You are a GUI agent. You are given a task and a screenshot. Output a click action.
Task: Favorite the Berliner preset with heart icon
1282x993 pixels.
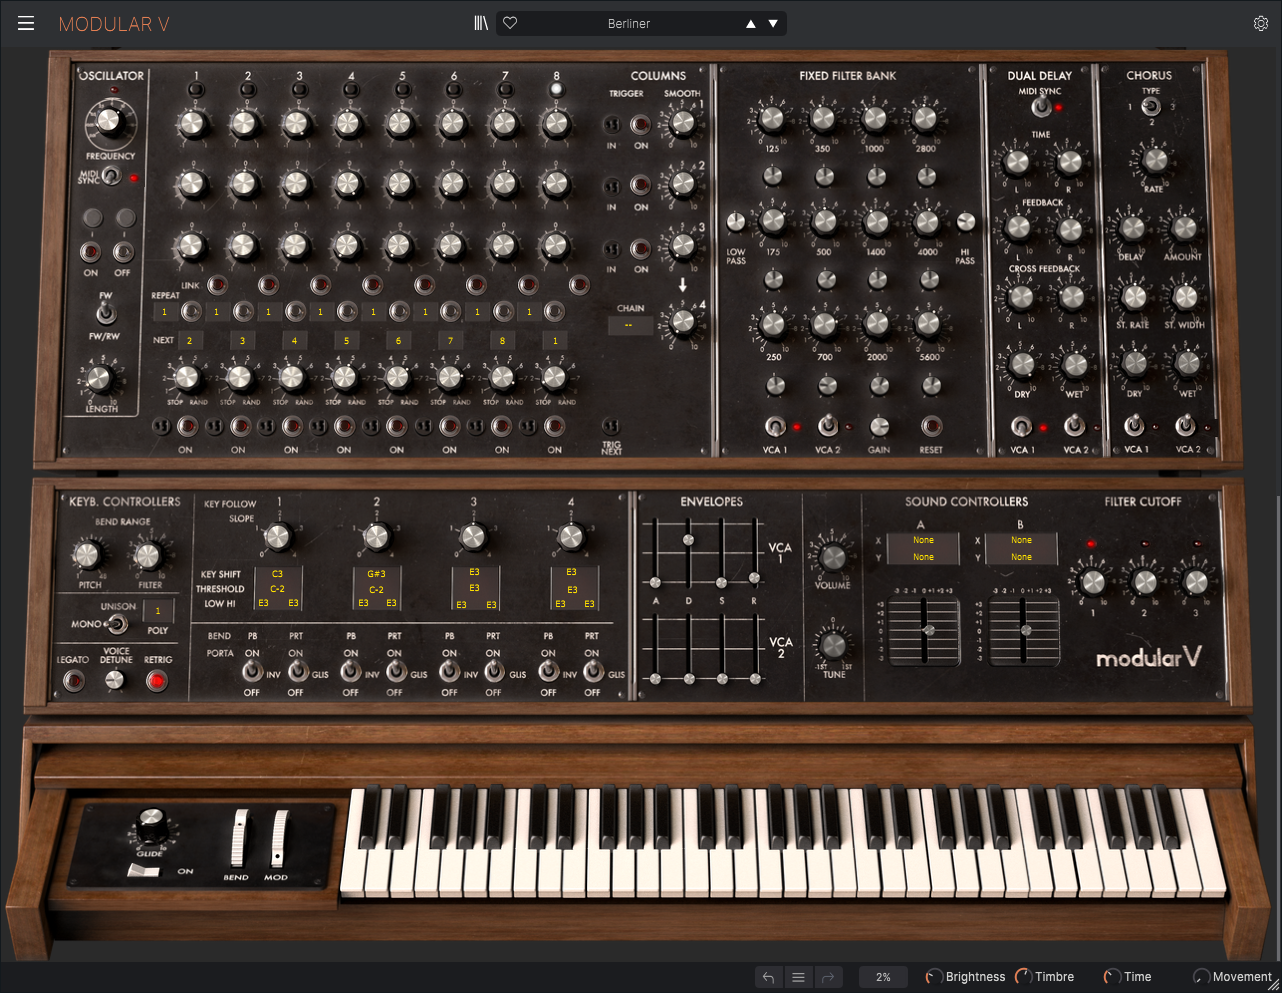[510, 24]
